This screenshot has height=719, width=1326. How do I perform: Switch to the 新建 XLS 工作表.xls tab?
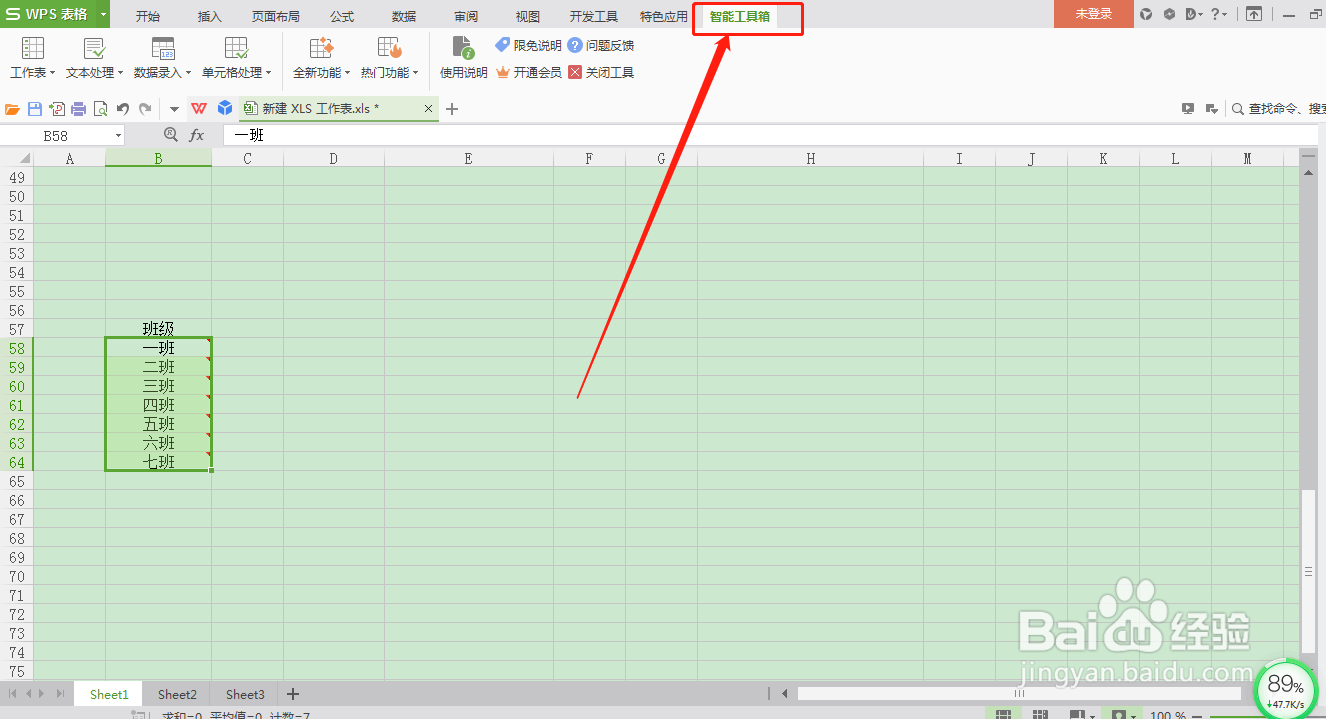[x=320, y=109]
